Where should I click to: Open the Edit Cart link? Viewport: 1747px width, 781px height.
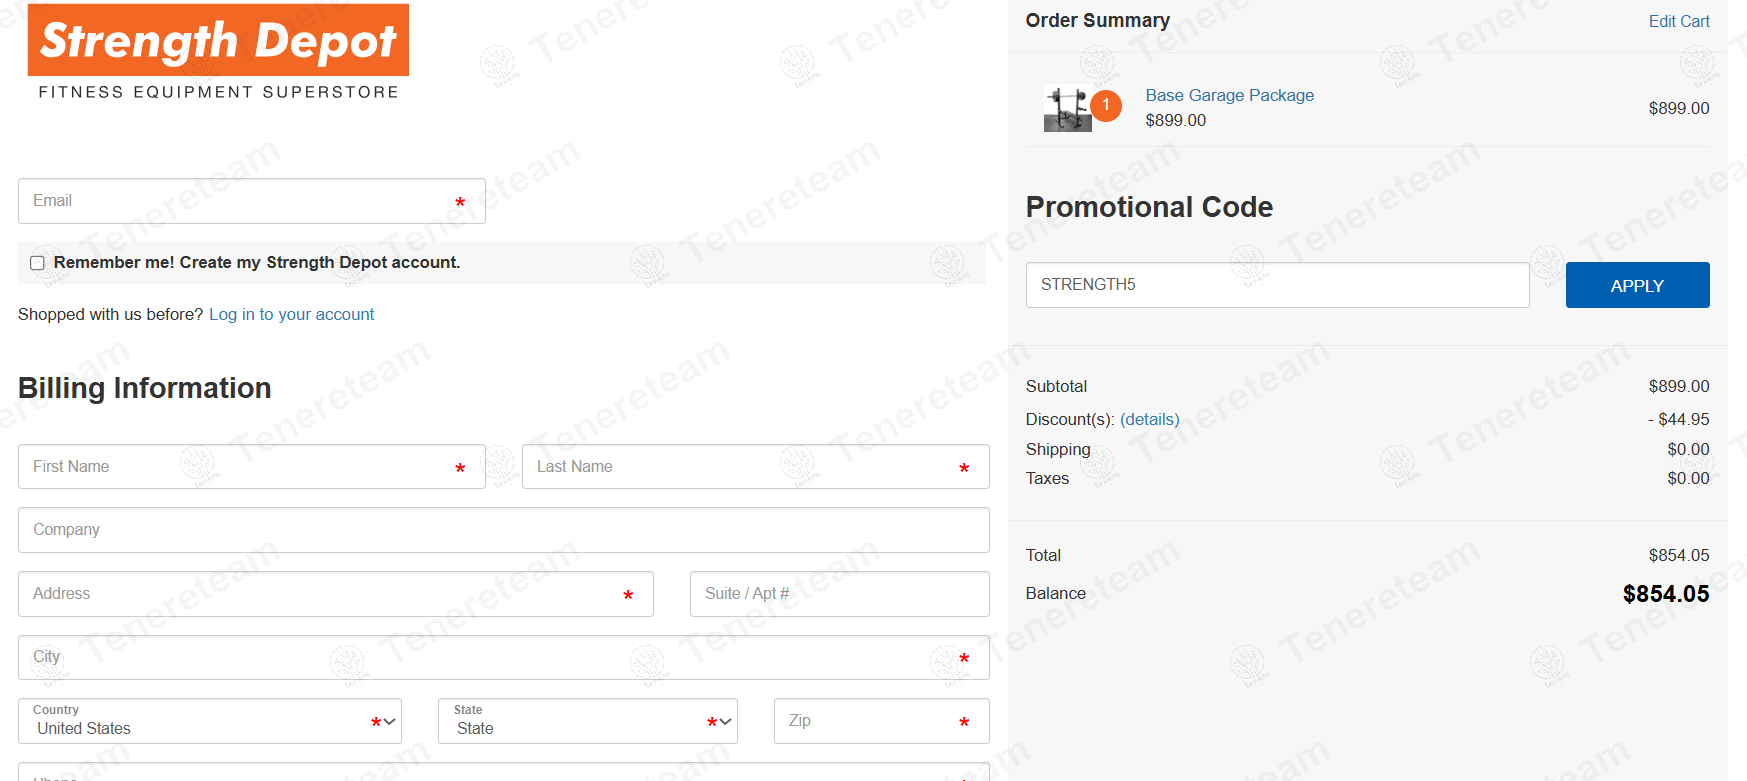click(x=1678, y=21)
